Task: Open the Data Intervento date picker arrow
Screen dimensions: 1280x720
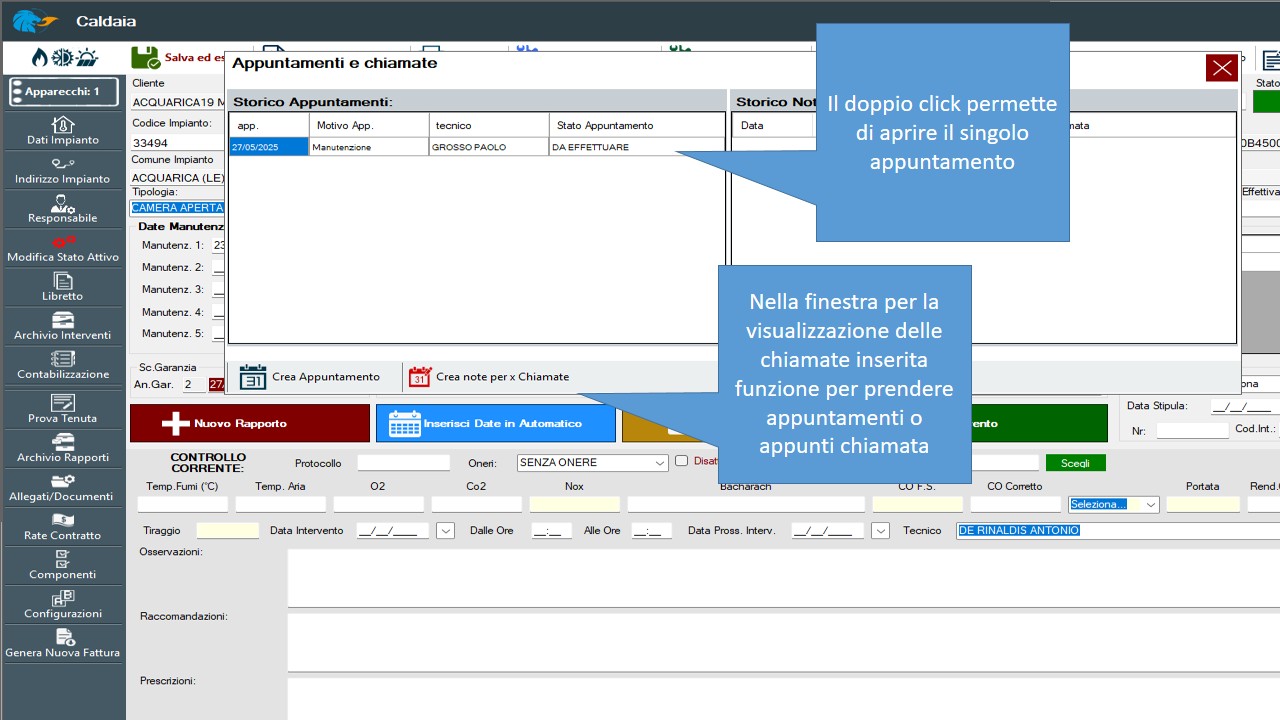Action: pos(446,531)
